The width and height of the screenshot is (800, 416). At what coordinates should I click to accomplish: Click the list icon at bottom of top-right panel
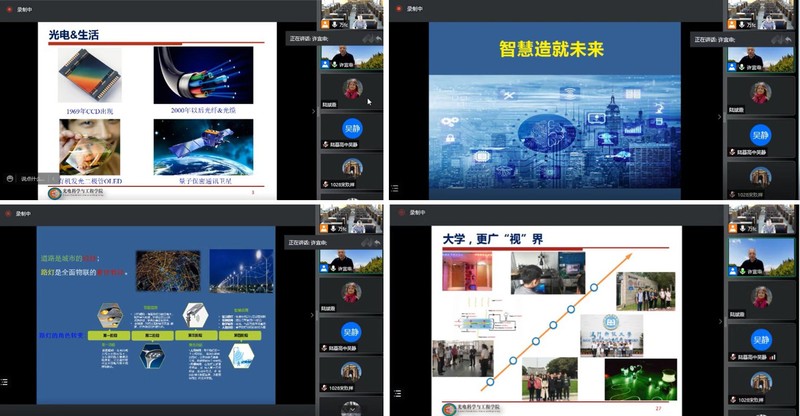(394, 187)
